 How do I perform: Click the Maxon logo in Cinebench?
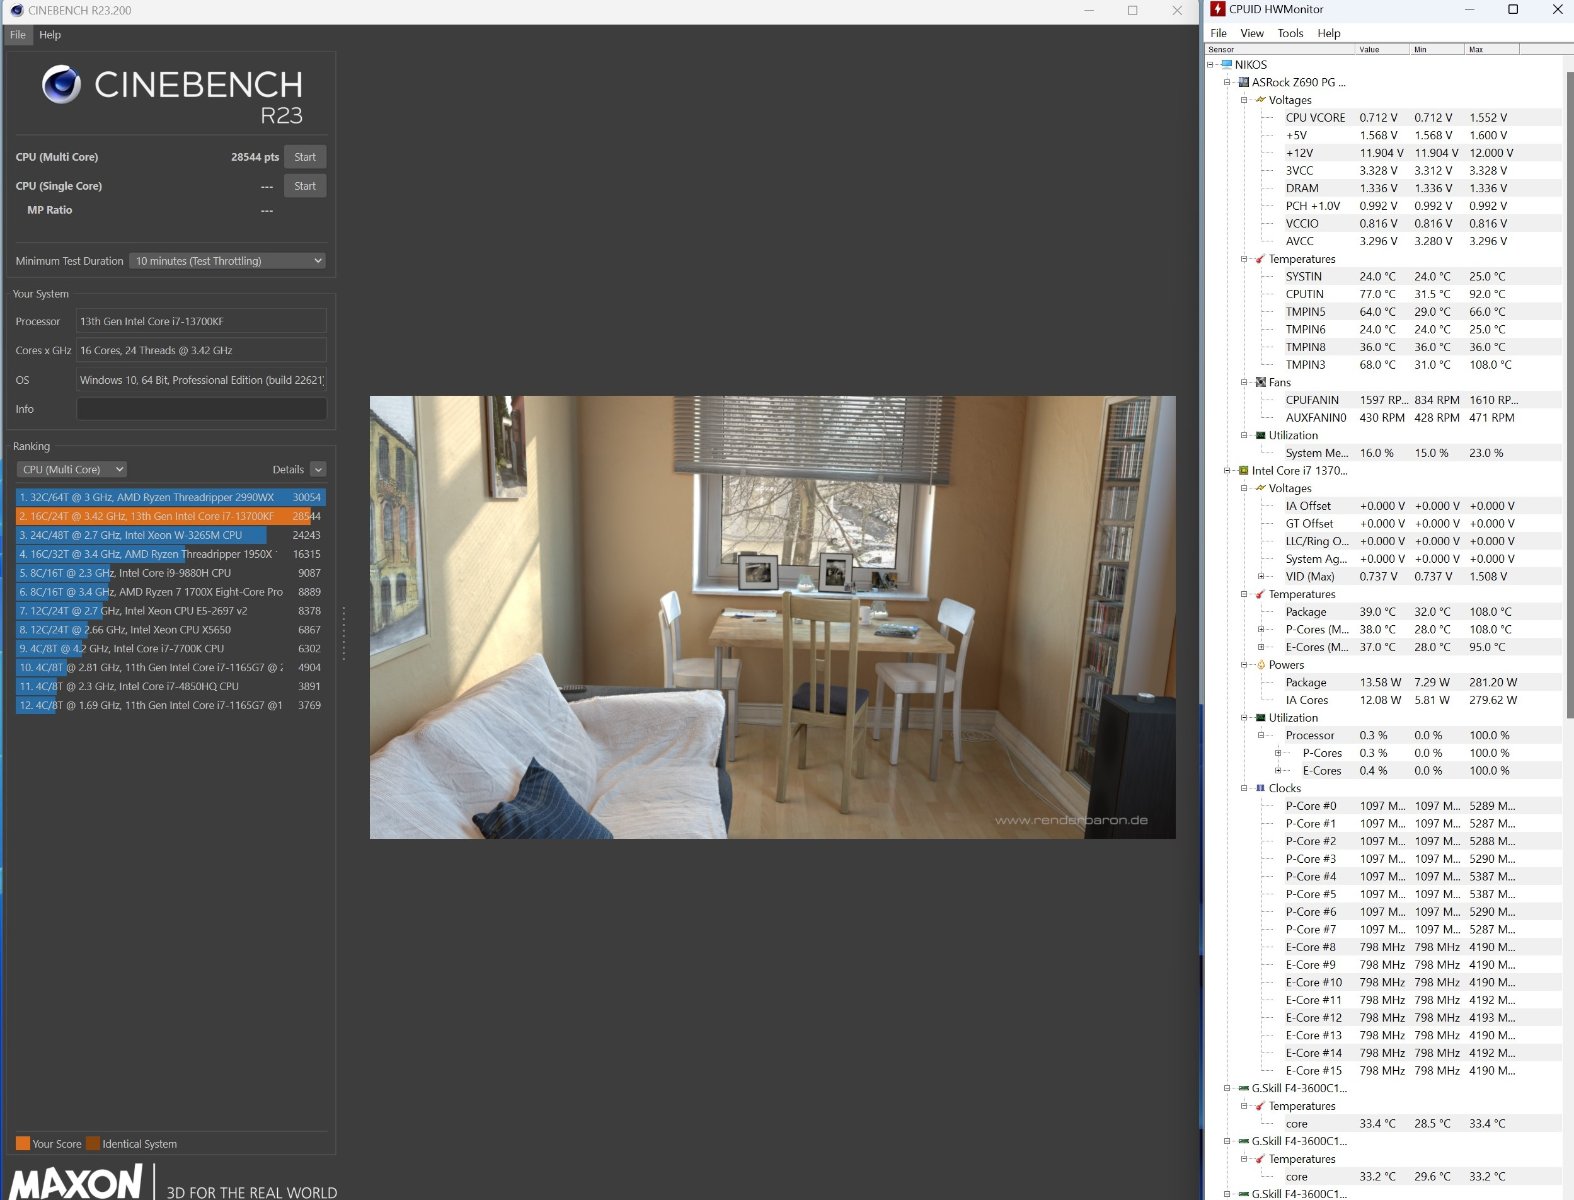(x=76, y=1181)
